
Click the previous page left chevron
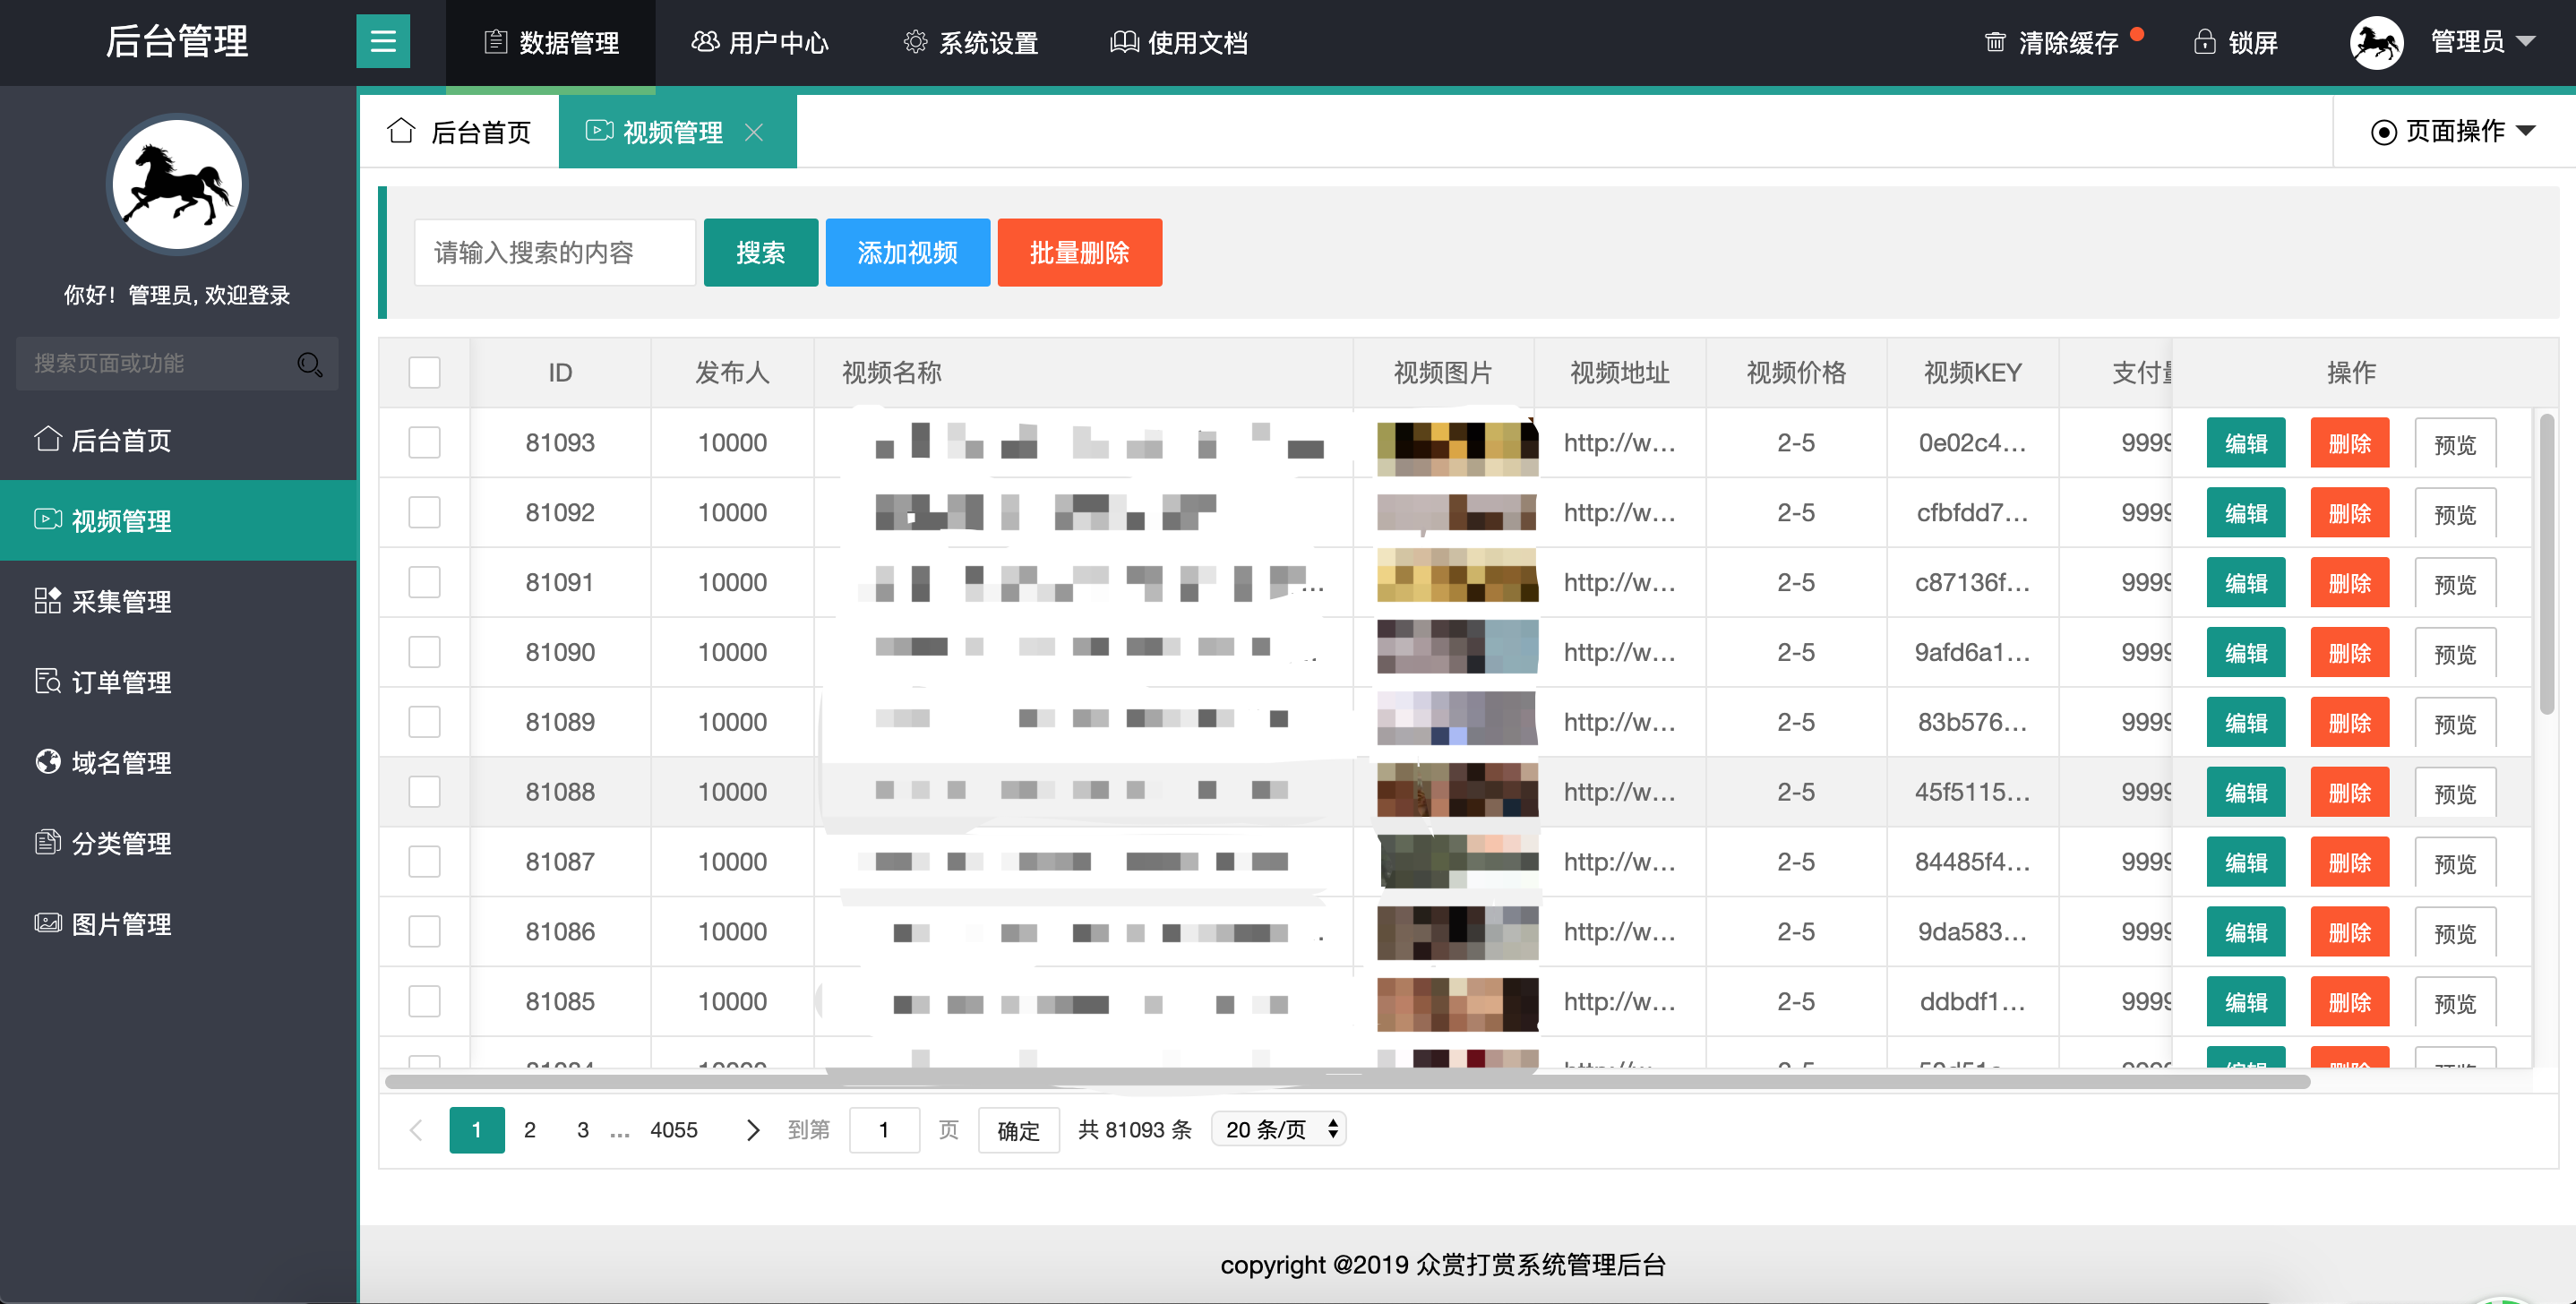point(416,1130)
